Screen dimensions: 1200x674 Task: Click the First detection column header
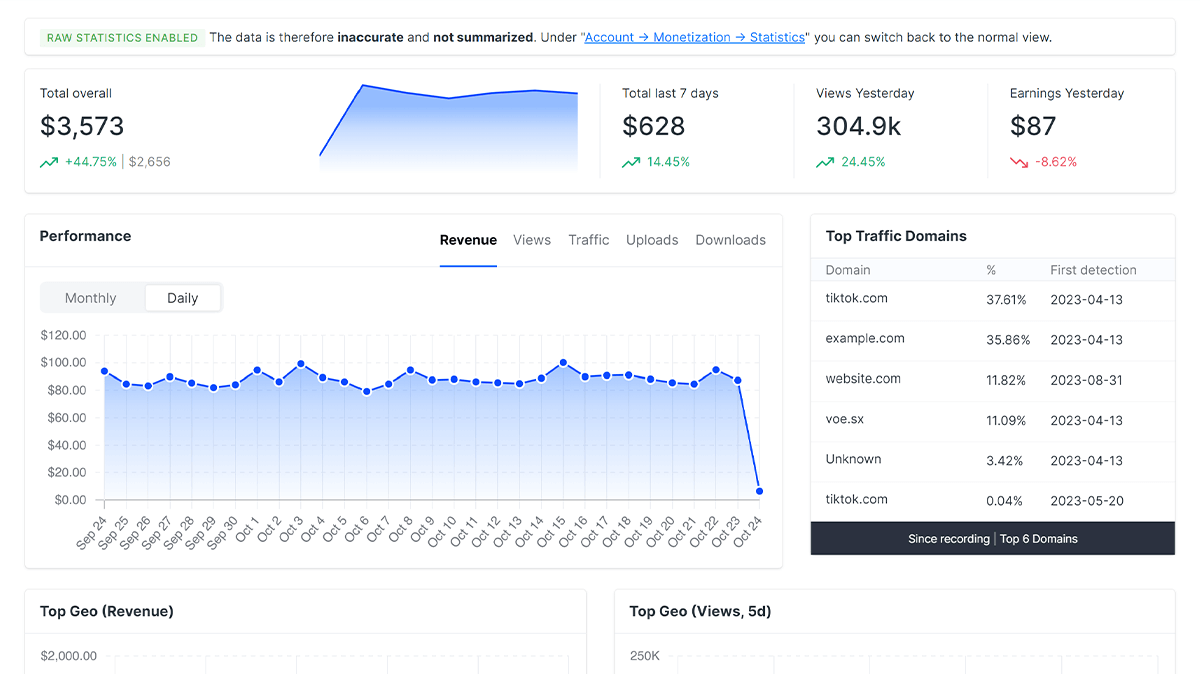[x=1093, y=270]
